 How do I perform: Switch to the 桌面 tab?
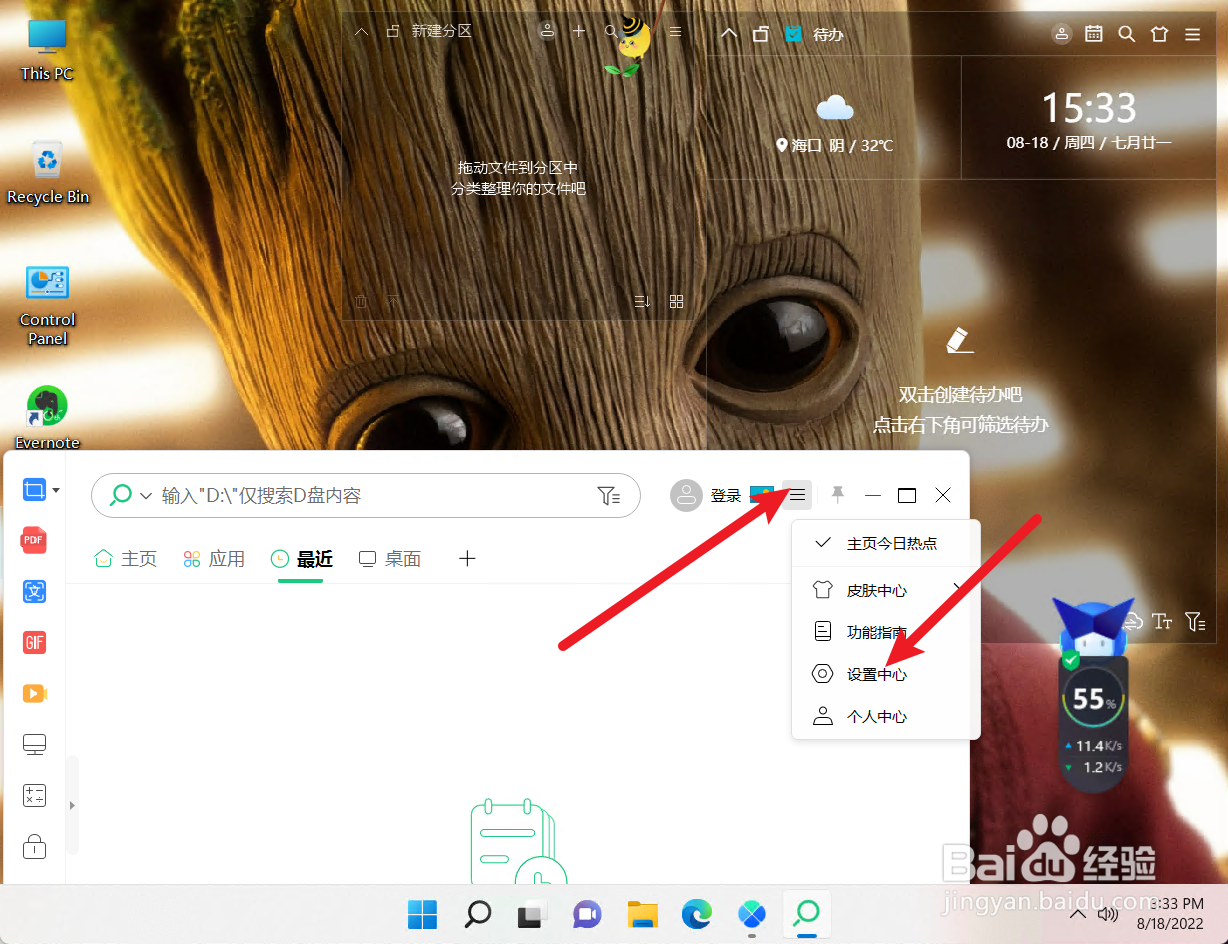pyautogui.click(x=390, y=559)
